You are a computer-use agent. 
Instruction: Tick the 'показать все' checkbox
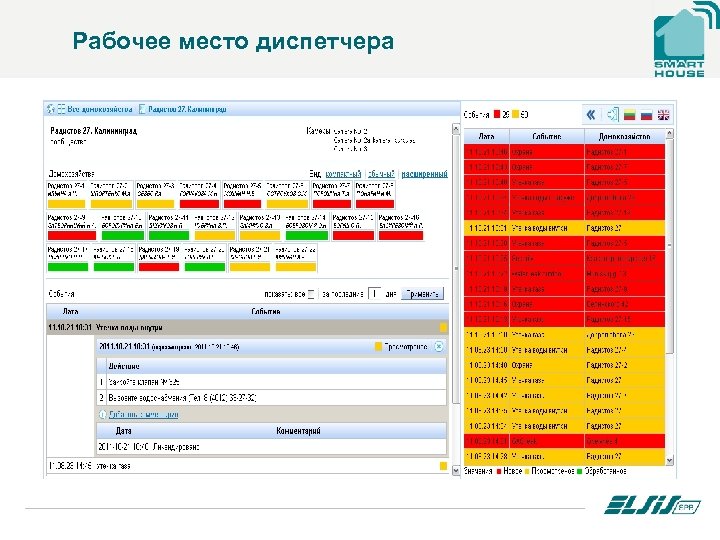(311, 294)
